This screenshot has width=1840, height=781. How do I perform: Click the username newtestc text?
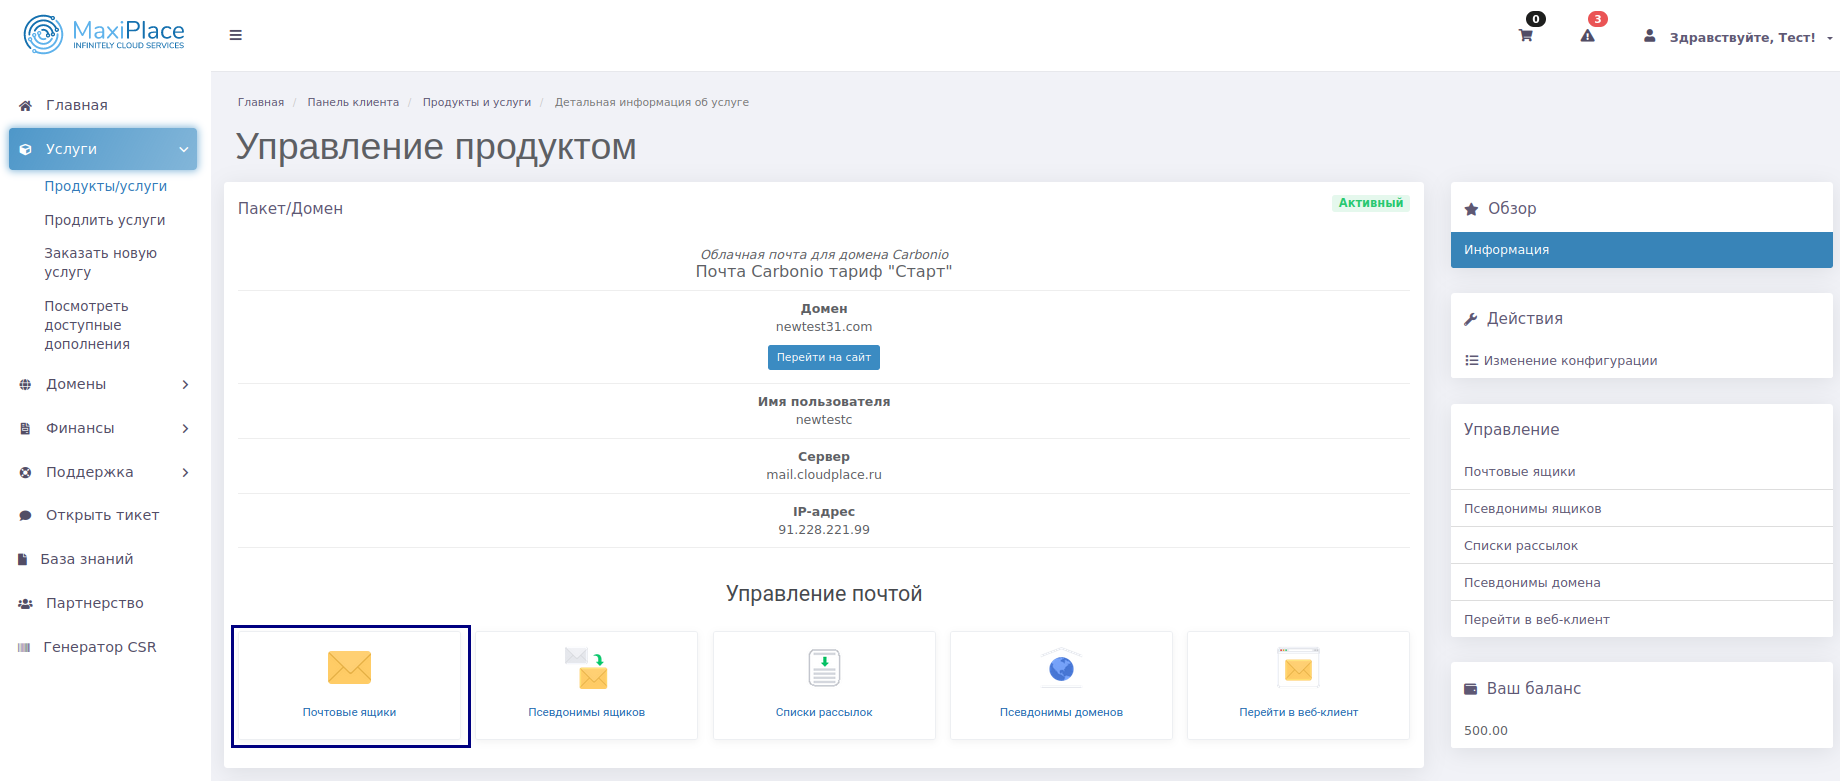[824, 420]
